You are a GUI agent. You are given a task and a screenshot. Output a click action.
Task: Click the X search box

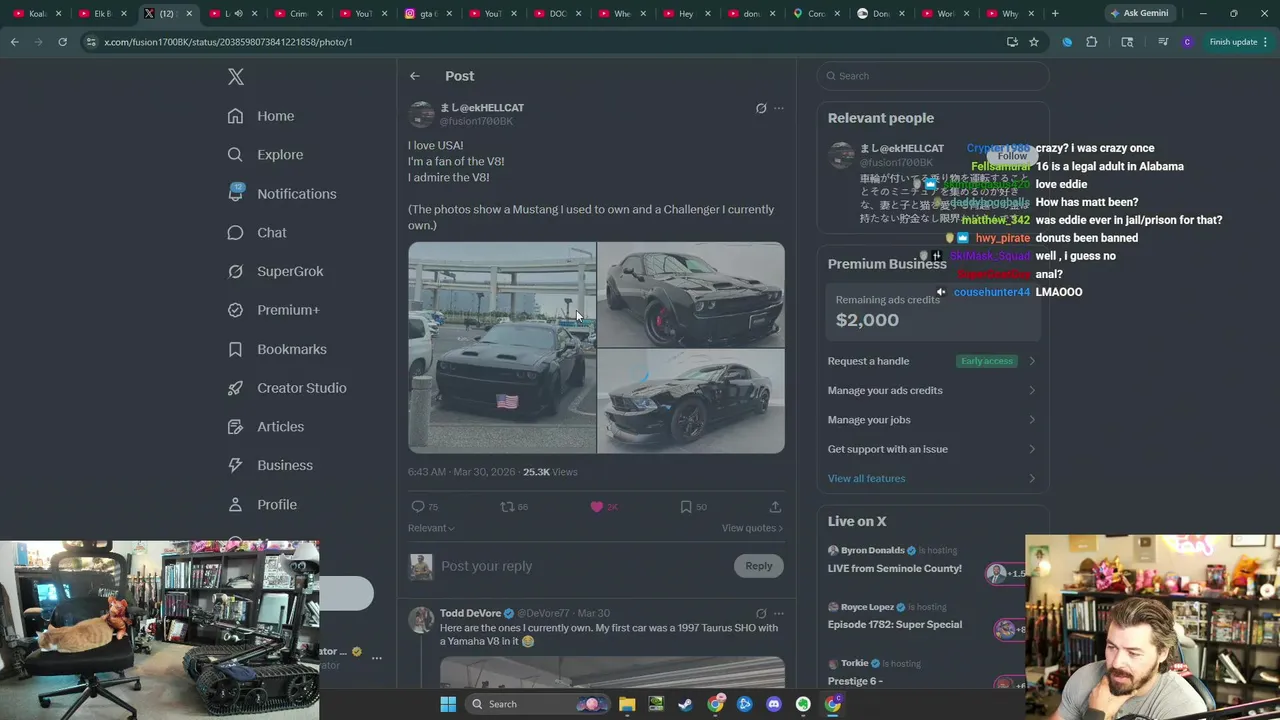[933, 76]
